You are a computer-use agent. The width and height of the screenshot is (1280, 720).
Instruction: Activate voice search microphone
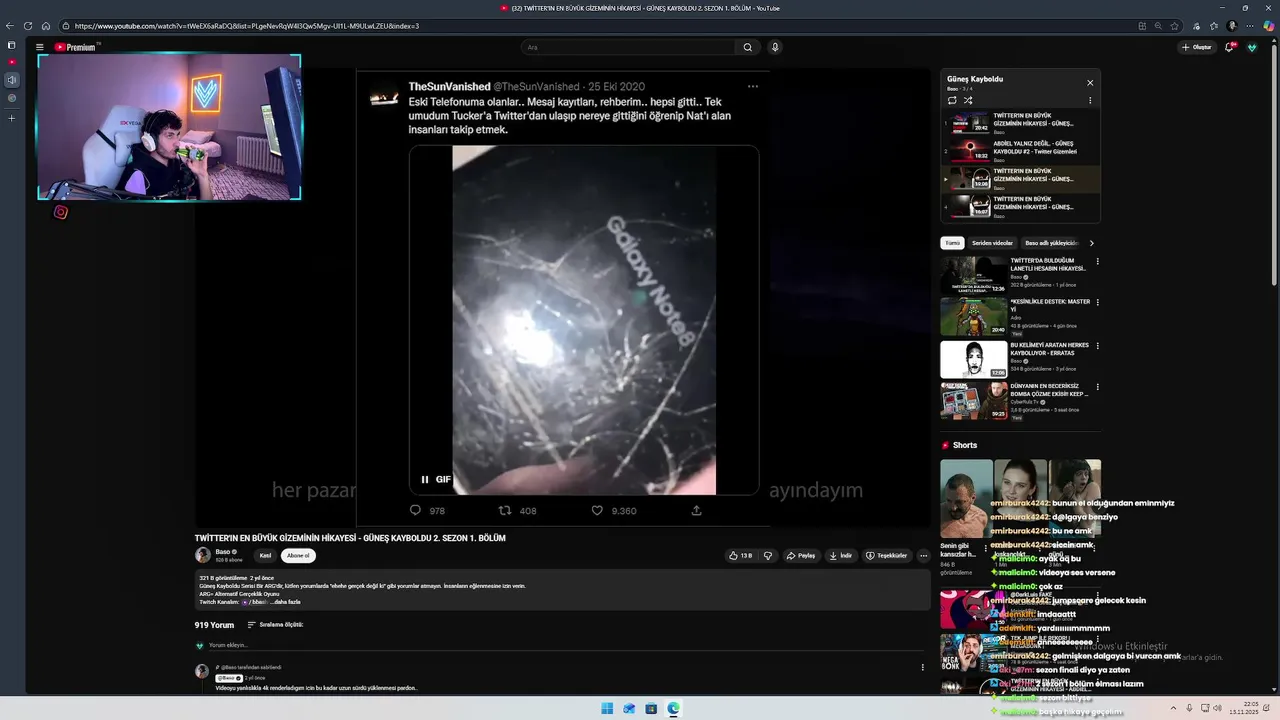[775, 47]
